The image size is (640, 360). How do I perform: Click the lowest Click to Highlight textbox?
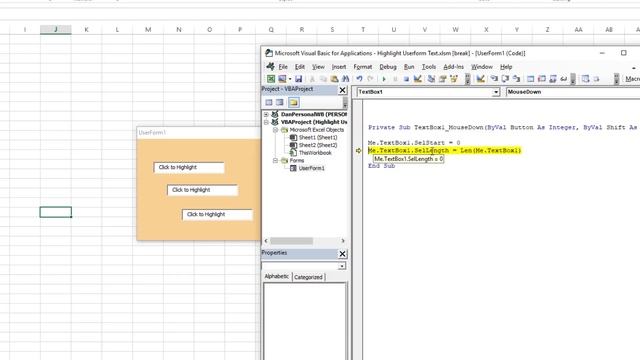[x=217, y=214]
